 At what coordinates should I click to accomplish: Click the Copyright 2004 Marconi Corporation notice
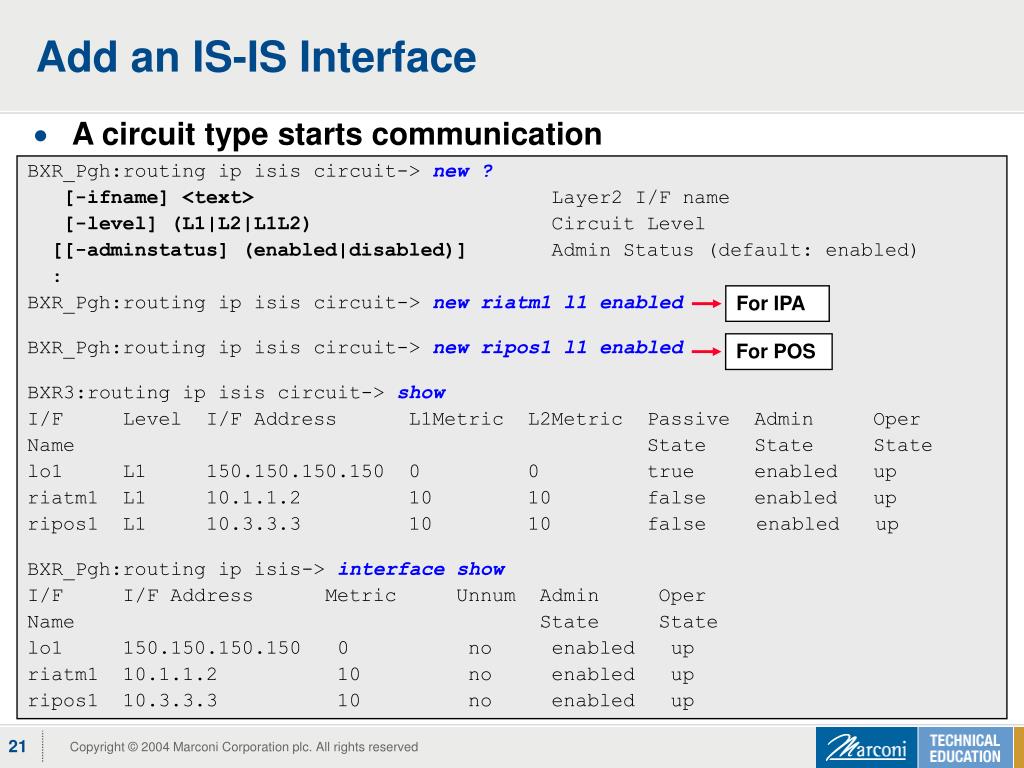(244, 747)
